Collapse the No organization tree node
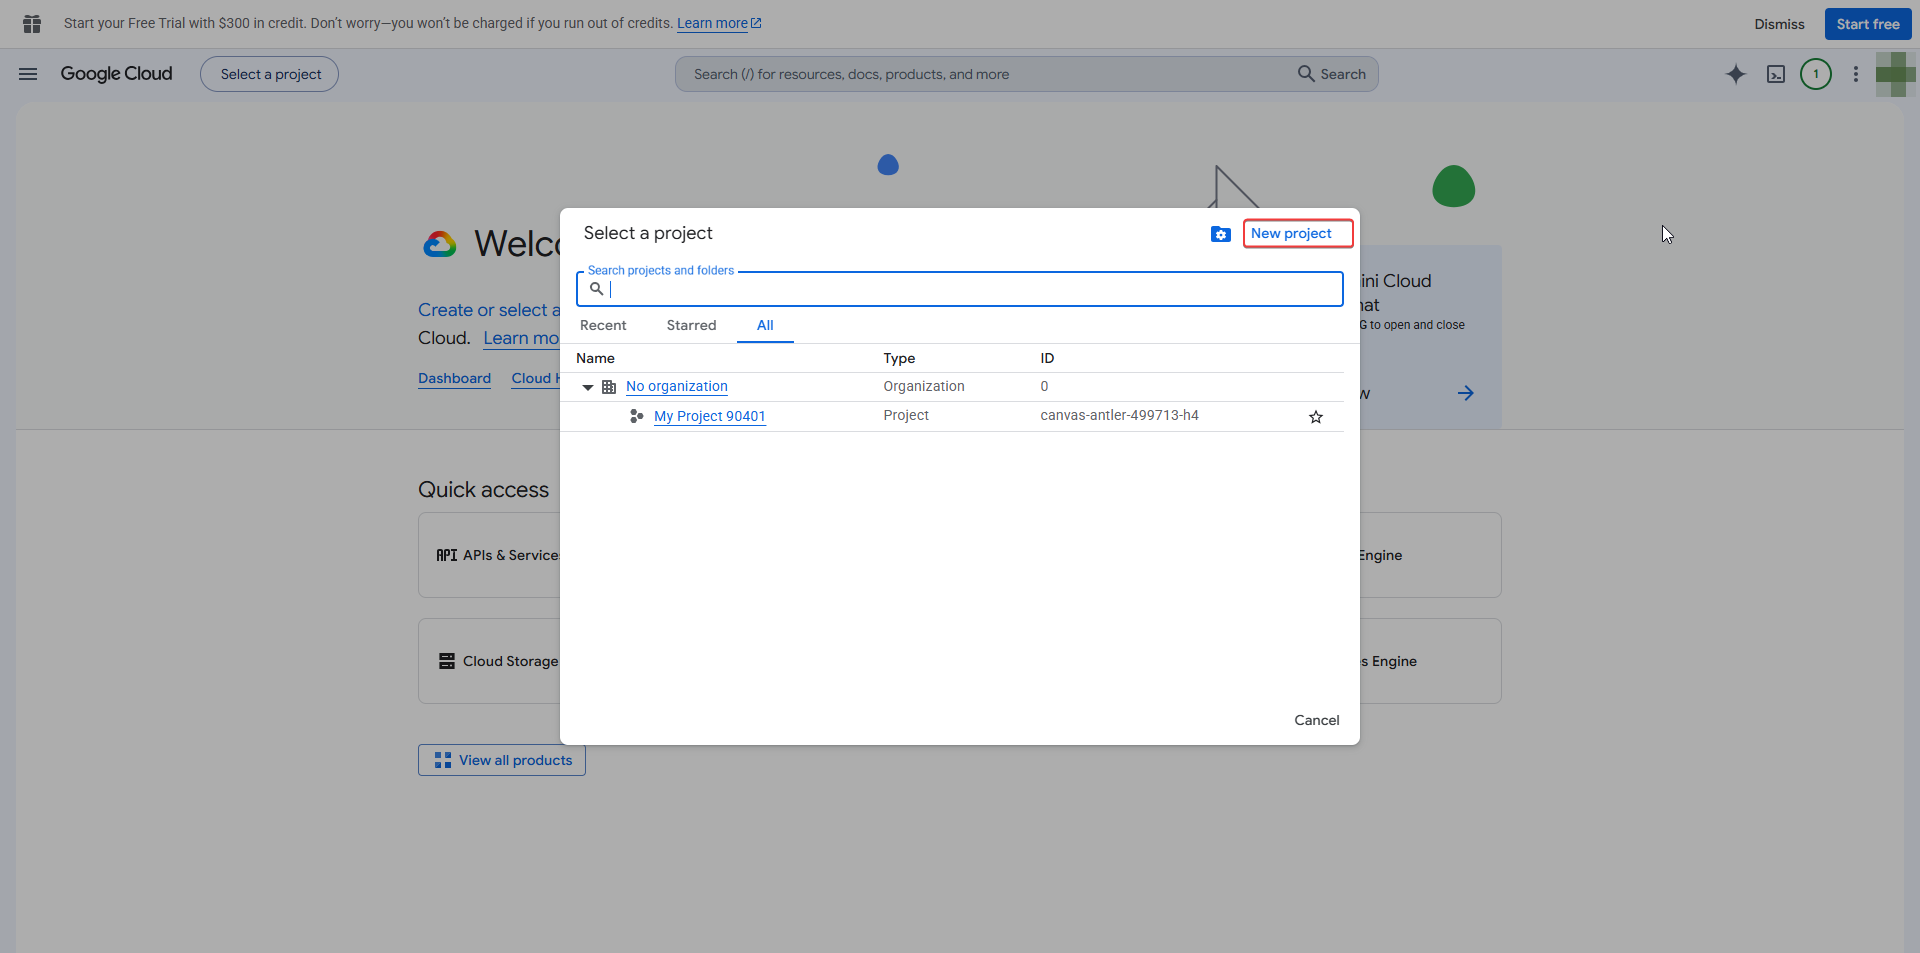This screenshot has width=1920, height=953. click(588, 387)
